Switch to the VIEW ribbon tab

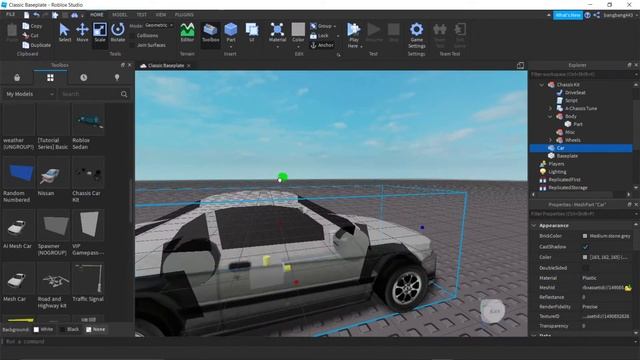pyautogui.click(x=161, y=15)
